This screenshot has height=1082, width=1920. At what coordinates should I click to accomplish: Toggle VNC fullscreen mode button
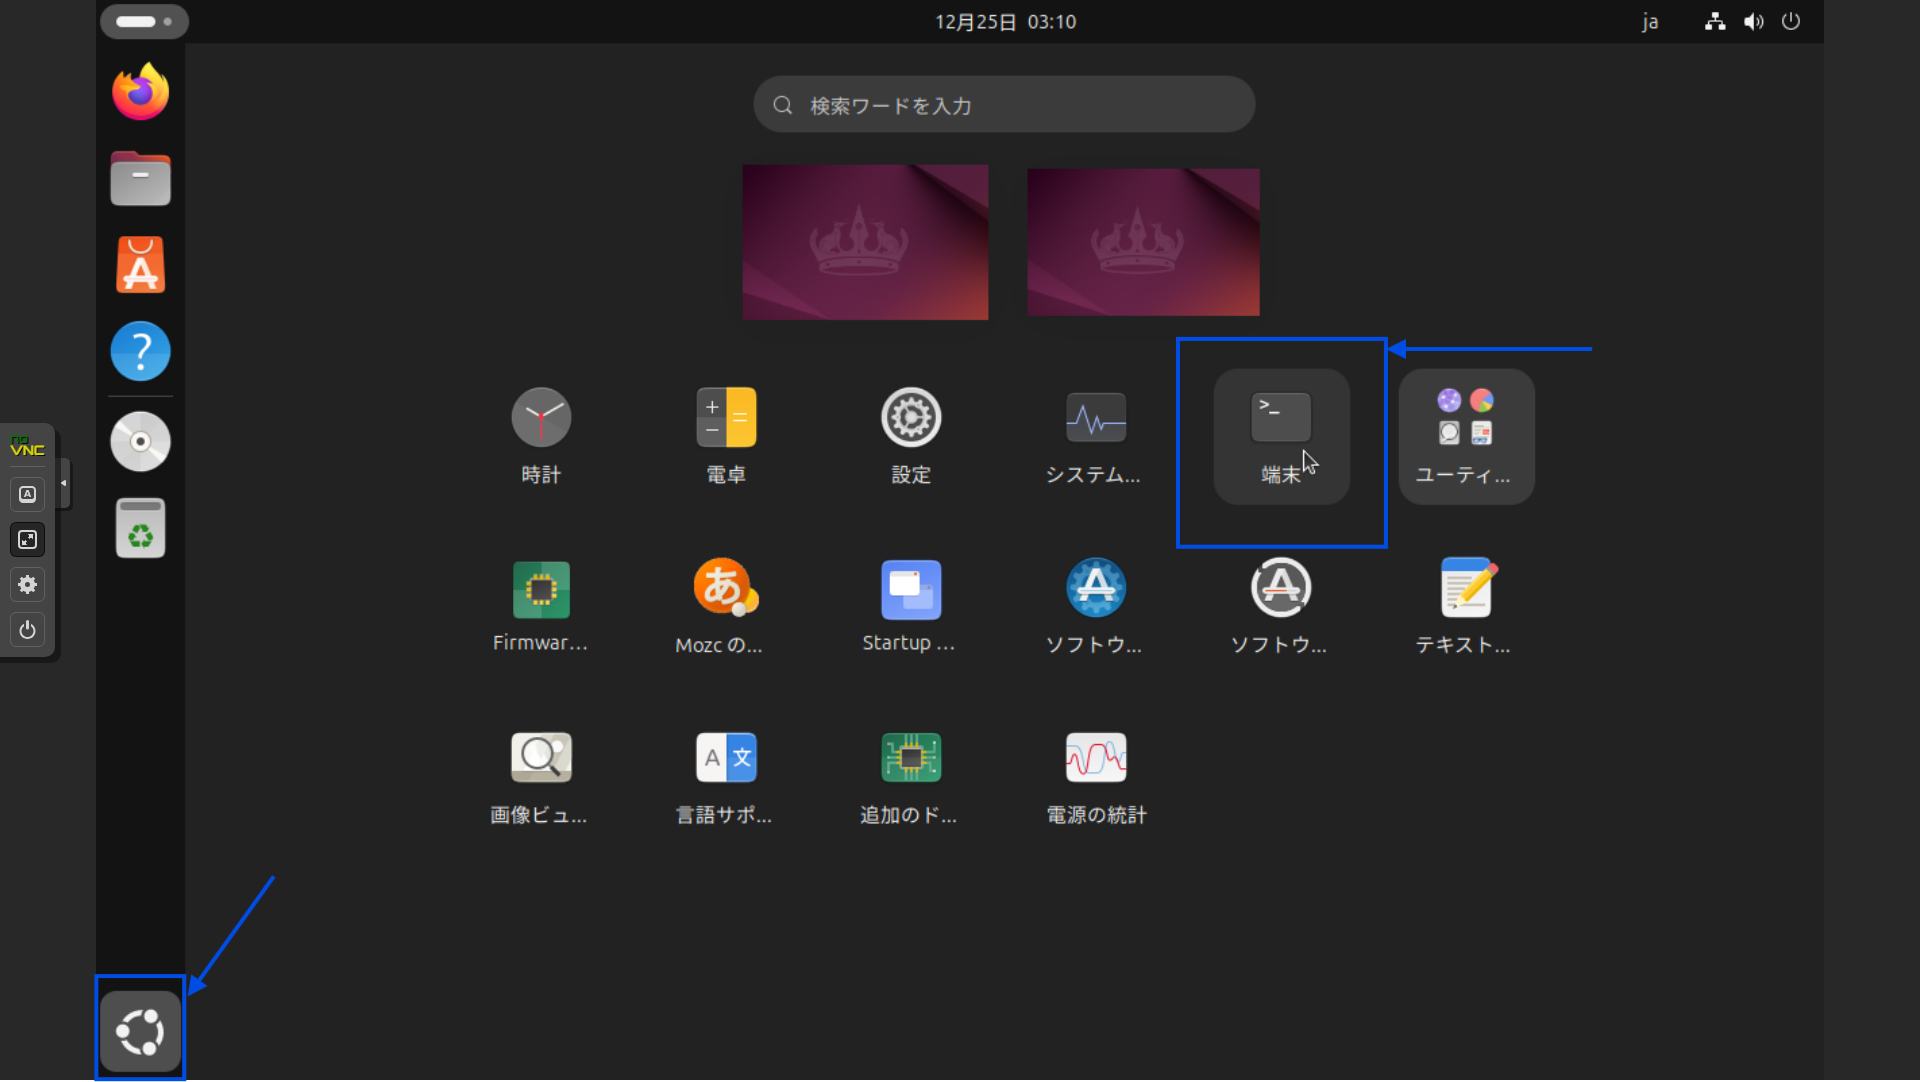28,540
